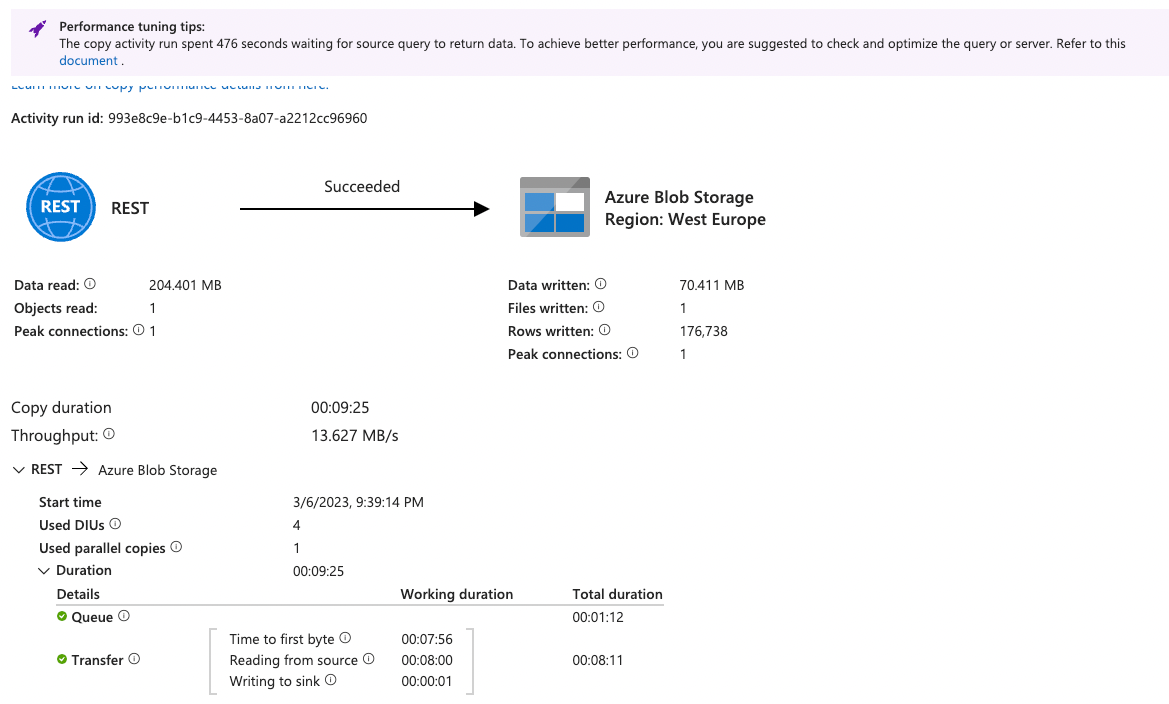The height and width of the screenshot is (704, 1169).
Task: Click the Azure Blob Storage sink icon
Action: point(555,207)
